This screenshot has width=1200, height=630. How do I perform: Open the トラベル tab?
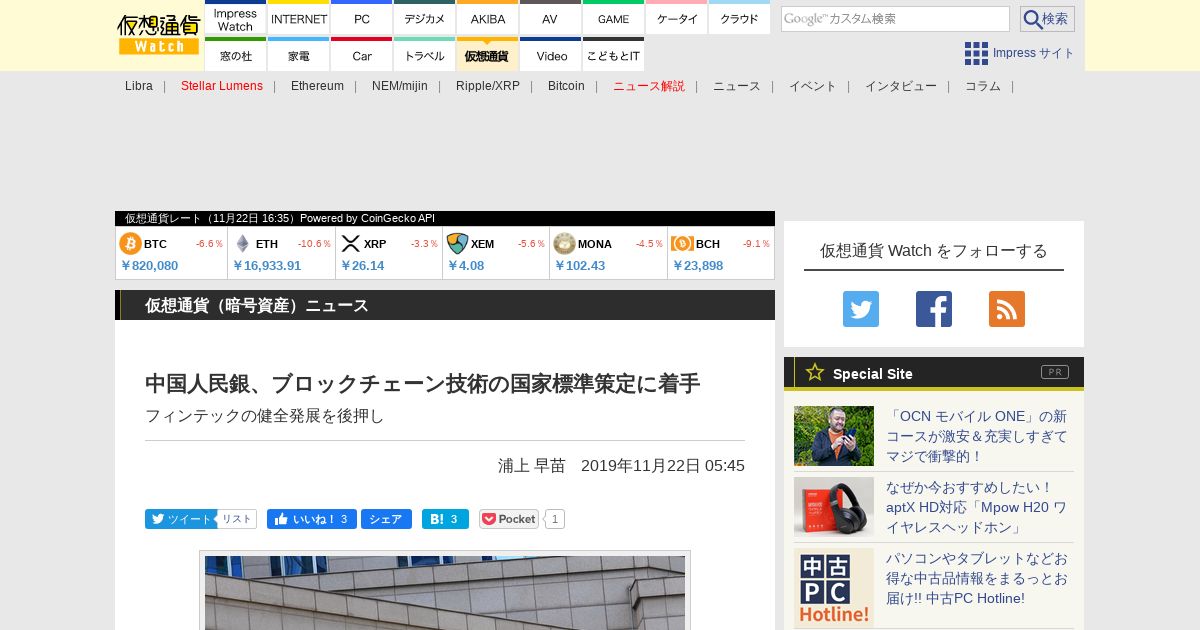click(x=425, y=55)
